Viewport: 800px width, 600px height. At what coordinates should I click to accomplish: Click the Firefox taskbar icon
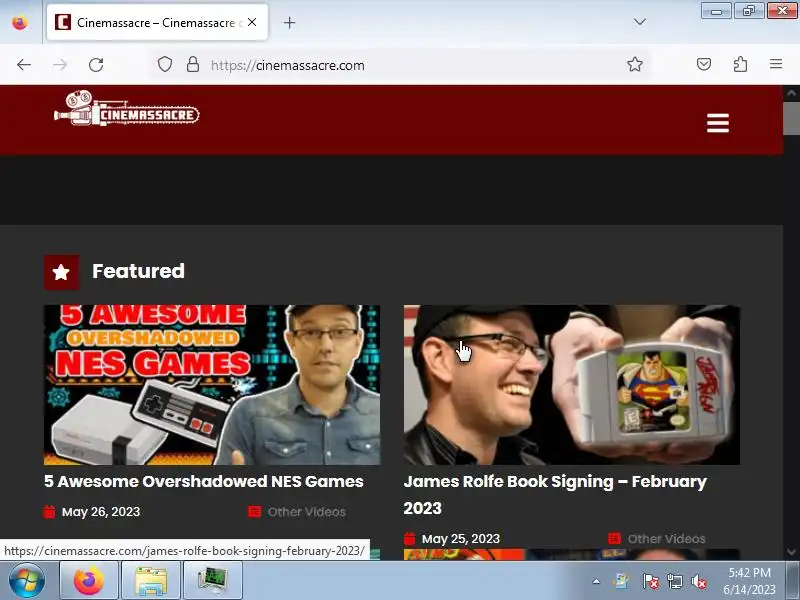(x=89, y=581)
